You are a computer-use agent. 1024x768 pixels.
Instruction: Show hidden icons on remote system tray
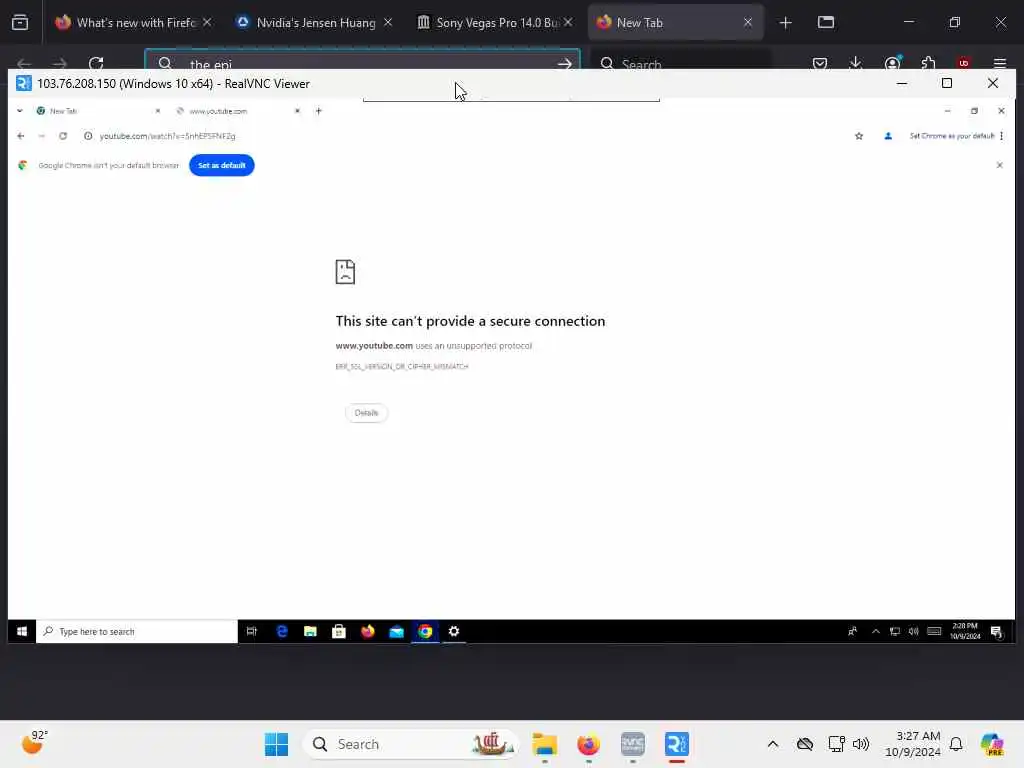pyautogui.click(x=876, y=632)
